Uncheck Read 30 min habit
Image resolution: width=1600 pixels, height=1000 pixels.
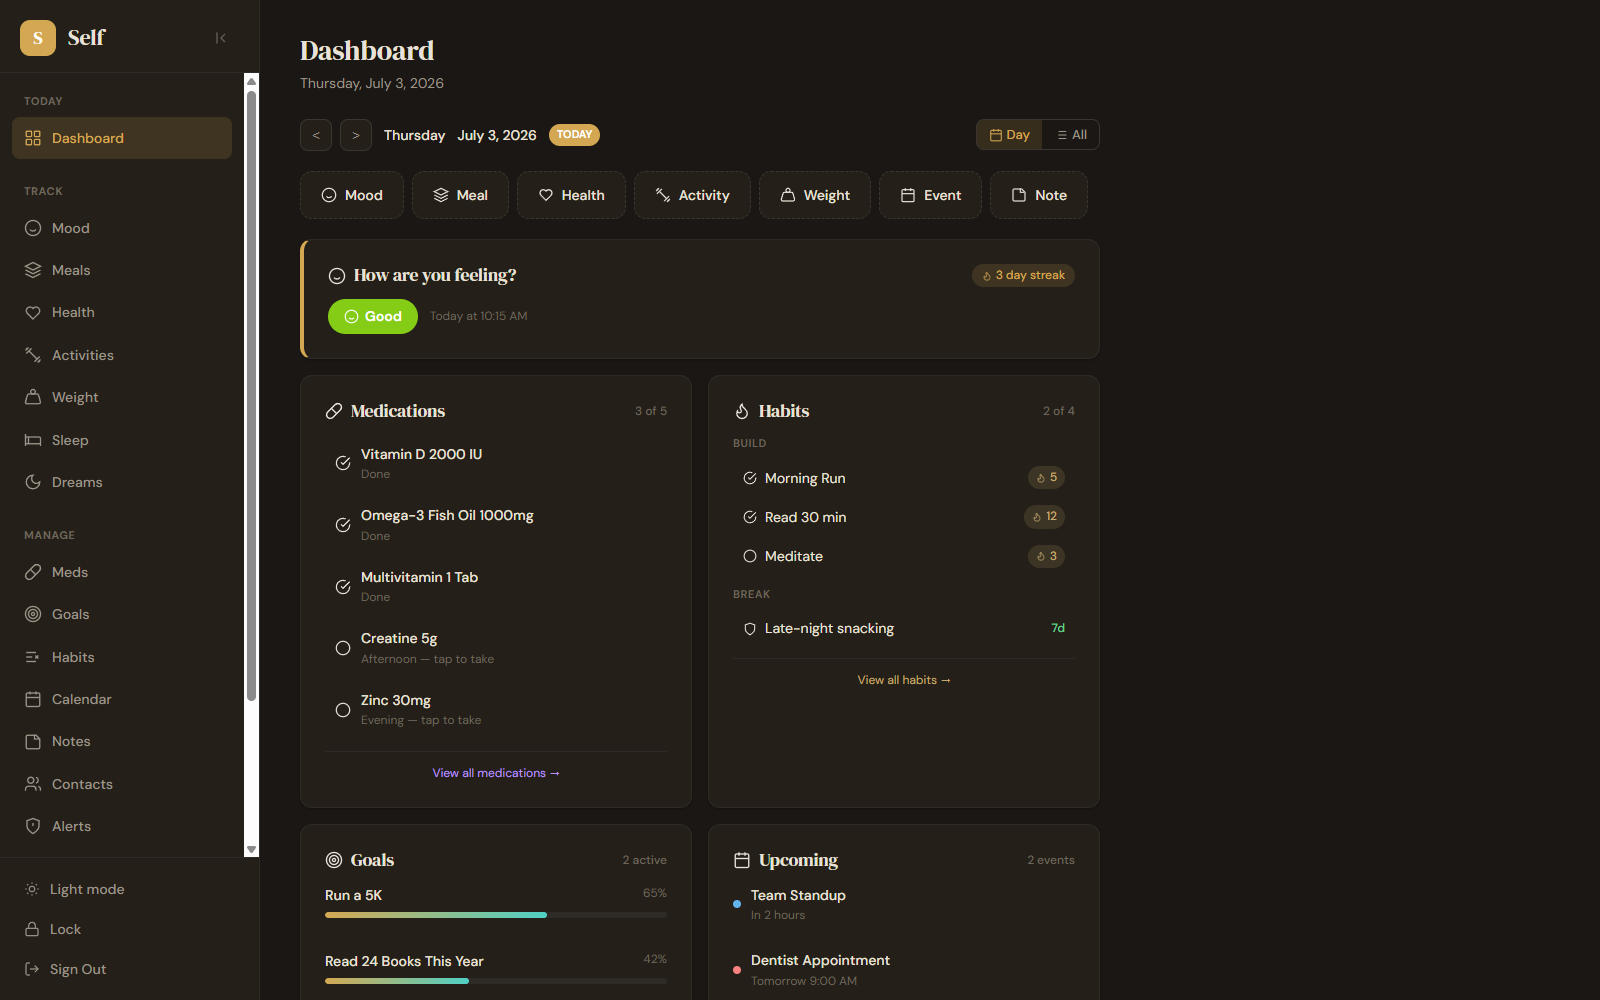750,517
